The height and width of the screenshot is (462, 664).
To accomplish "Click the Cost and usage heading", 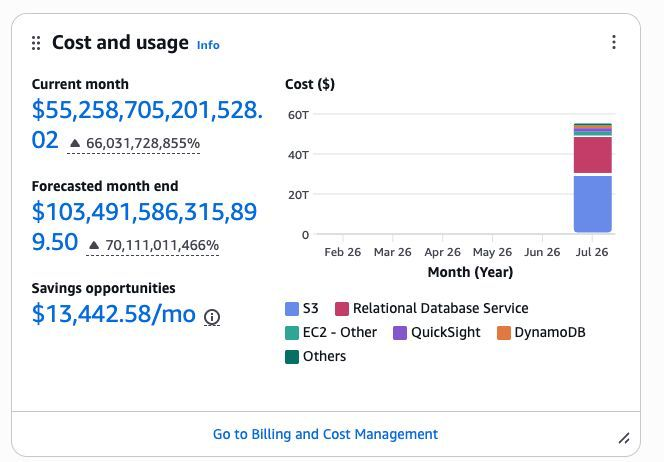I will 120,43.
